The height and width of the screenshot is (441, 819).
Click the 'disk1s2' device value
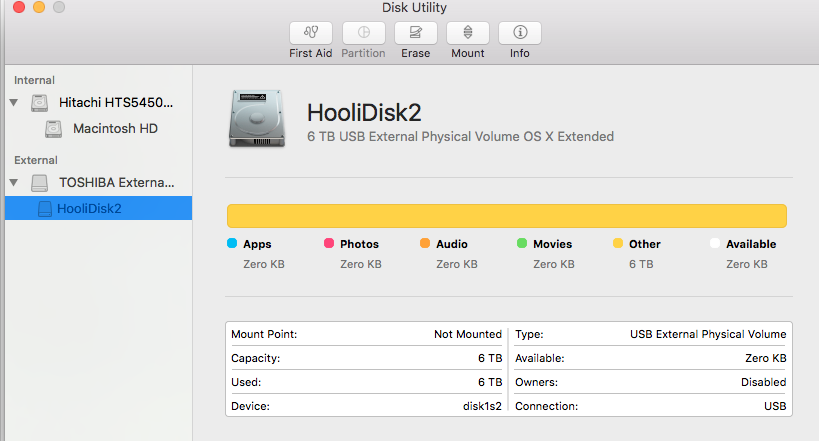click(x=482, y=406)
